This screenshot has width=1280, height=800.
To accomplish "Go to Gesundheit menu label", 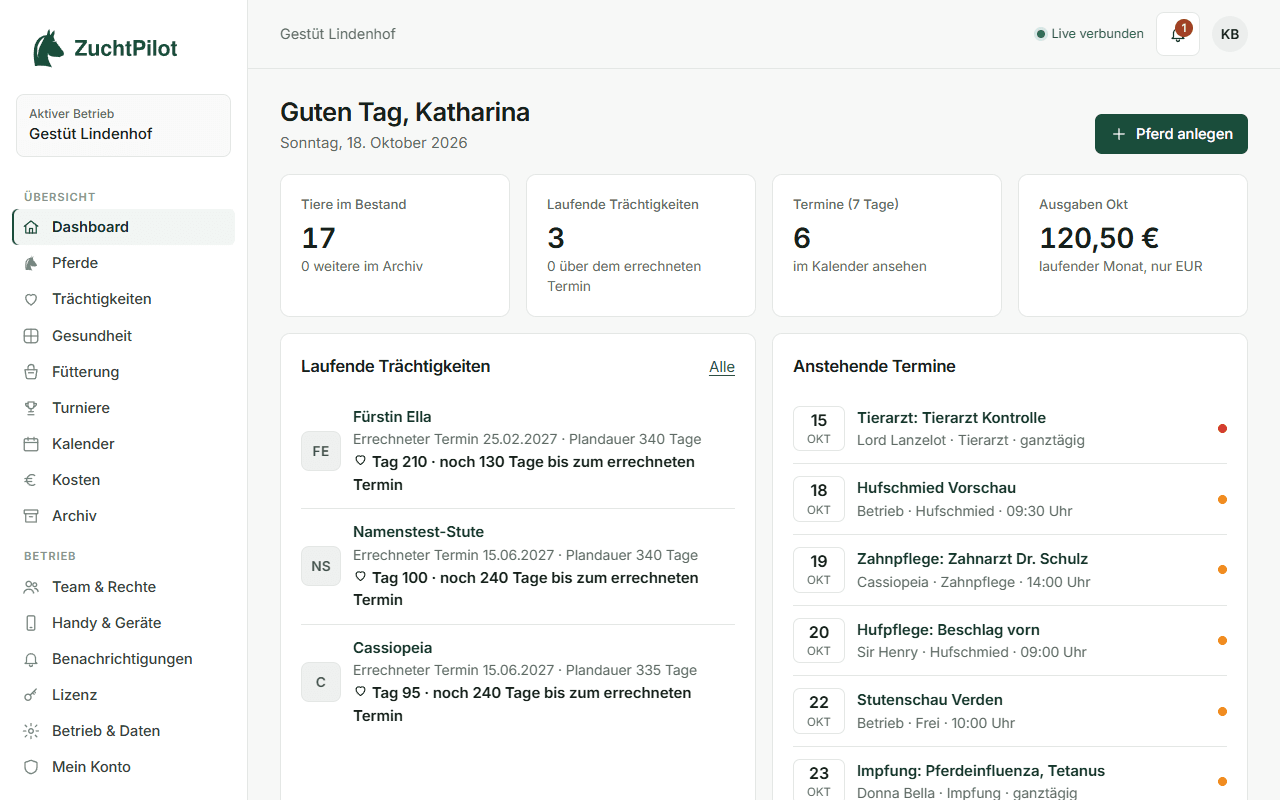I will pyautogui.click(x=92, y=336).
